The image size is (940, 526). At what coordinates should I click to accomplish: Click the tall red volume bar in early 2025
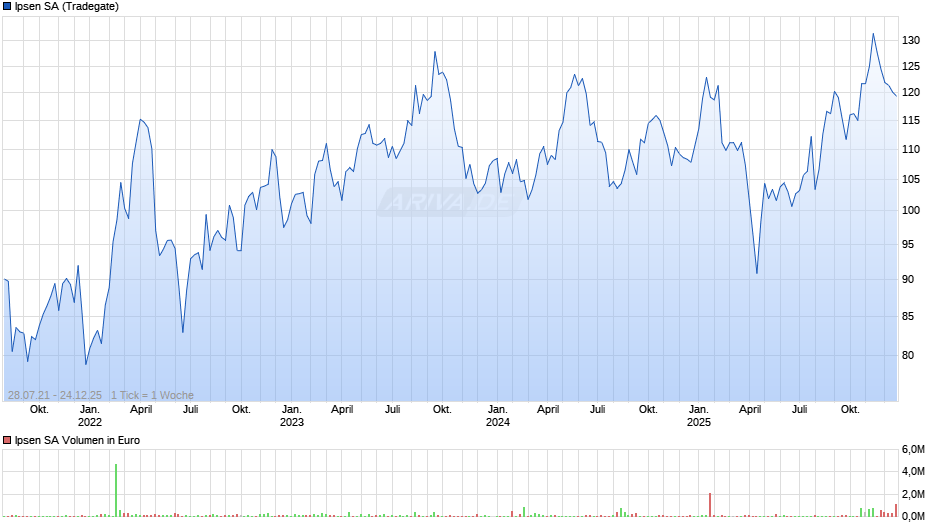pos(710,504)
